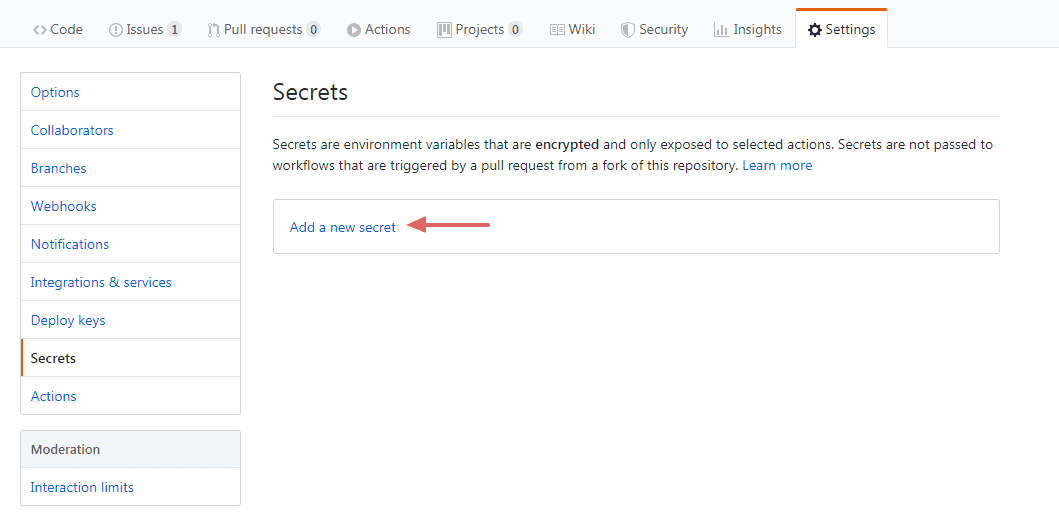Click the Security shield icon

[628, 30]
